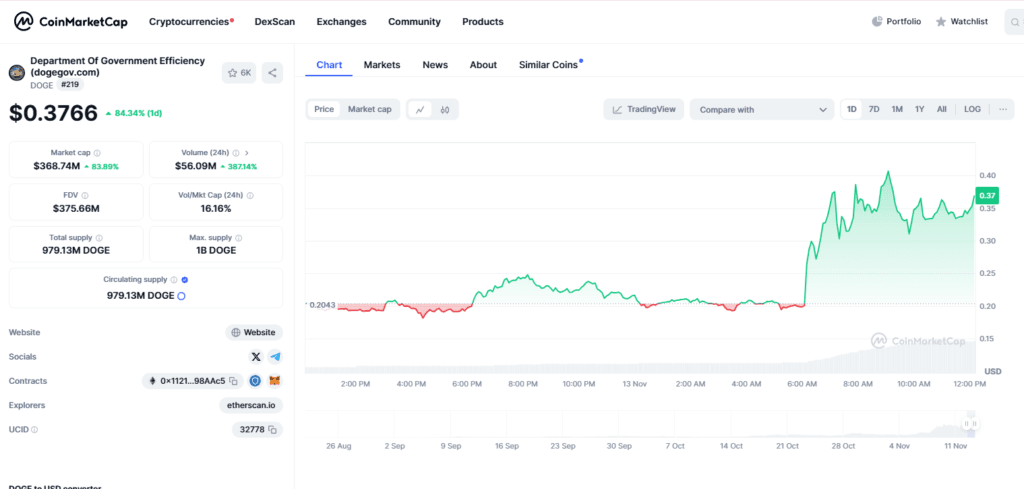1024x489 pixels.
Task: Open Products nav menu
Action: [x=483, y=22]
